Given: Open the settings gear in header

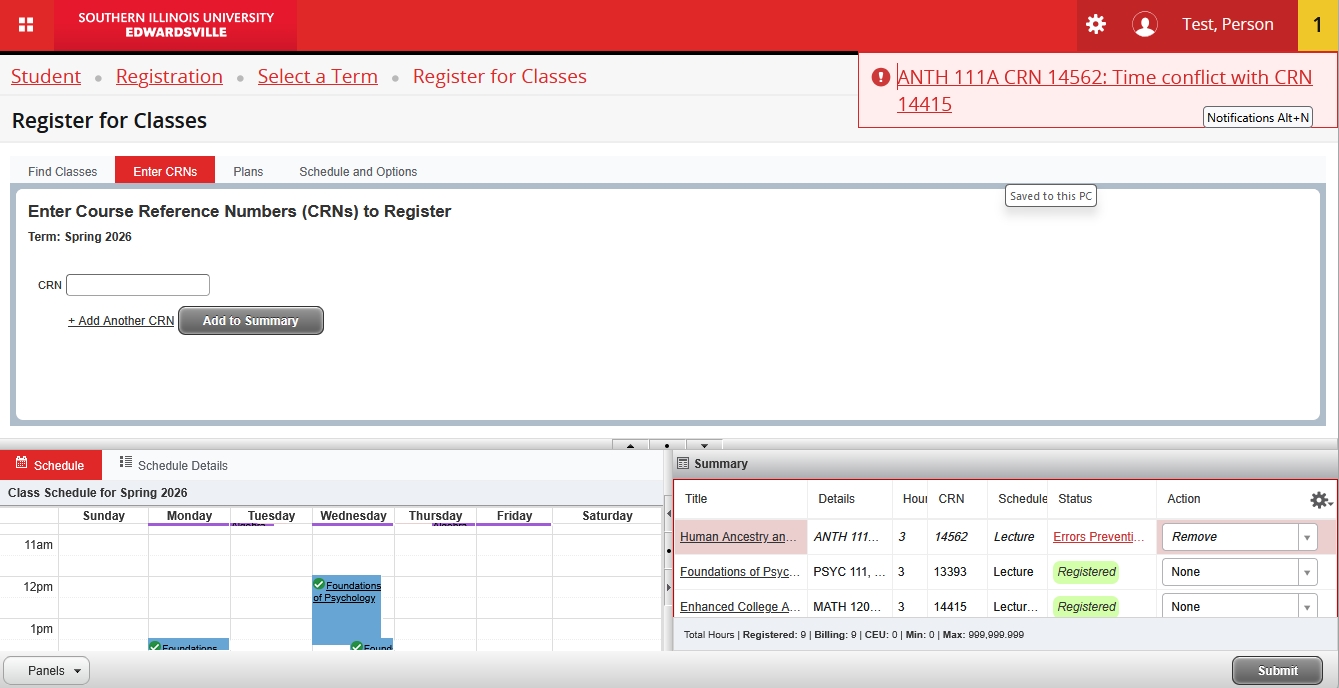Looking at the screenshot, I should tap(1096, 25).
